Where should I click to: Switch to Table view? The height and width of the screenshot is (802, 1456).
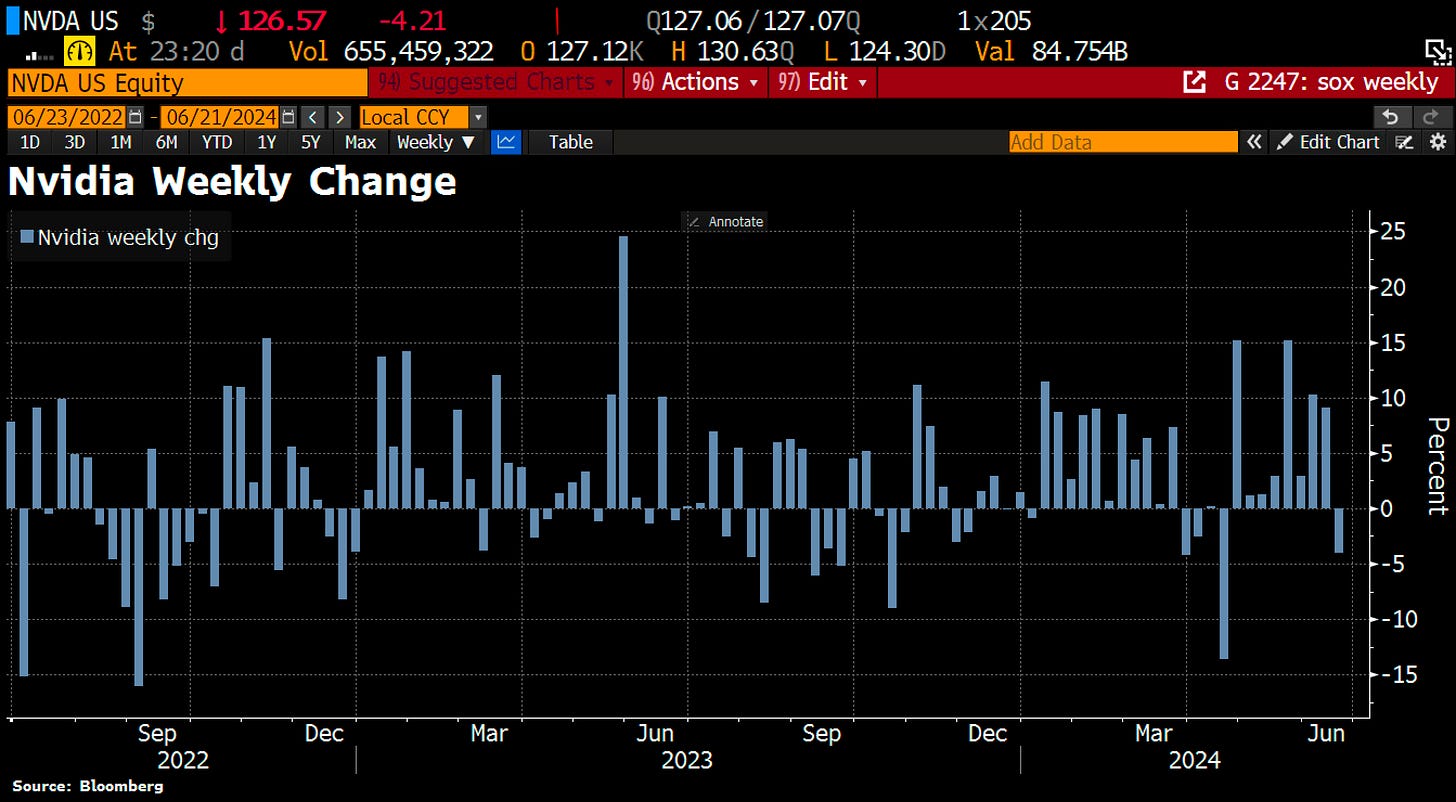[570, 142]
